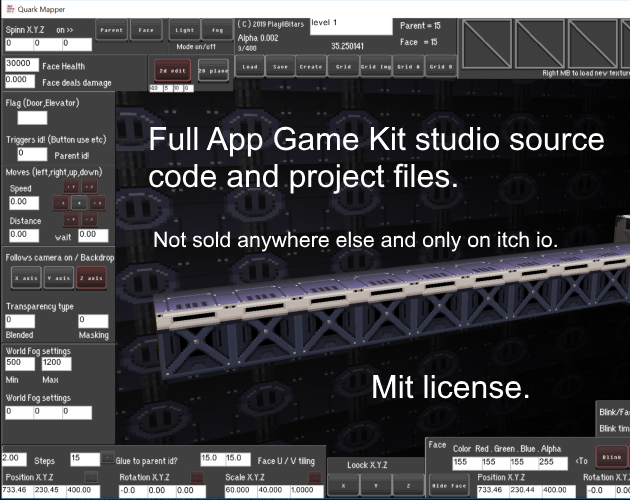
Task: Select the first texture slot thumbnail
Action: tap(487, 44)
